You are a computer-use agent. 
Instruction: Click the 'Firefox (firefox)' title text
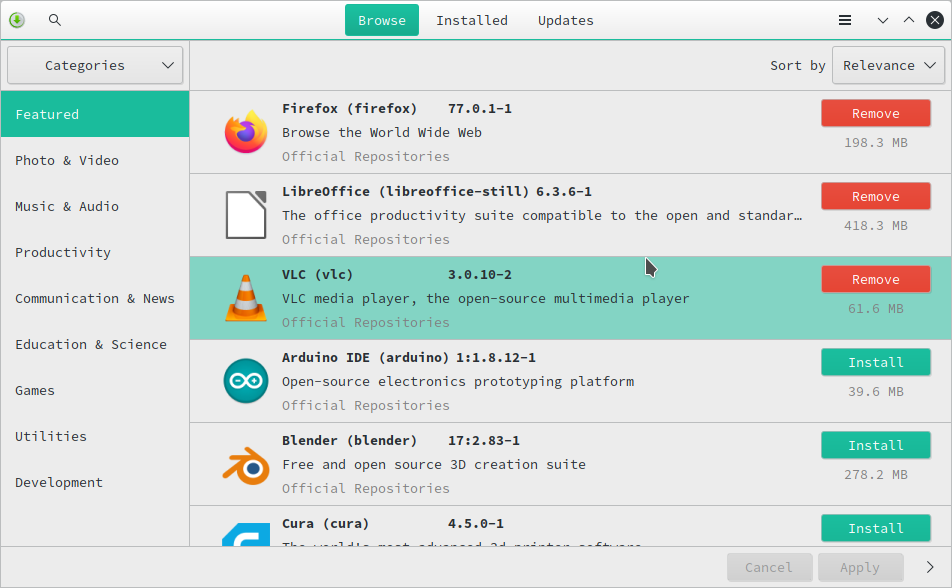[350, 109]
